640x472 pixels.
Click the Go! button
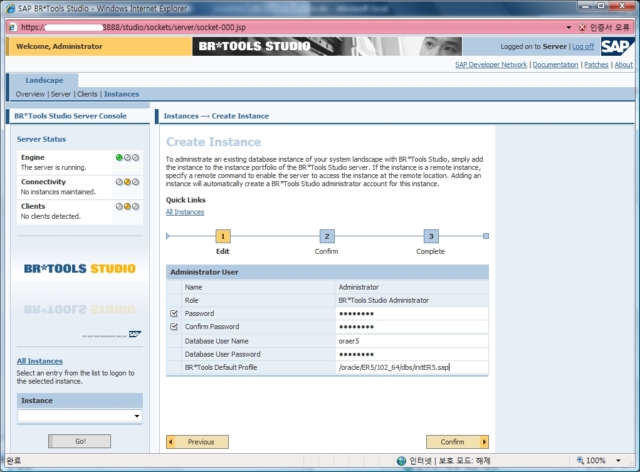pos(80,441)
